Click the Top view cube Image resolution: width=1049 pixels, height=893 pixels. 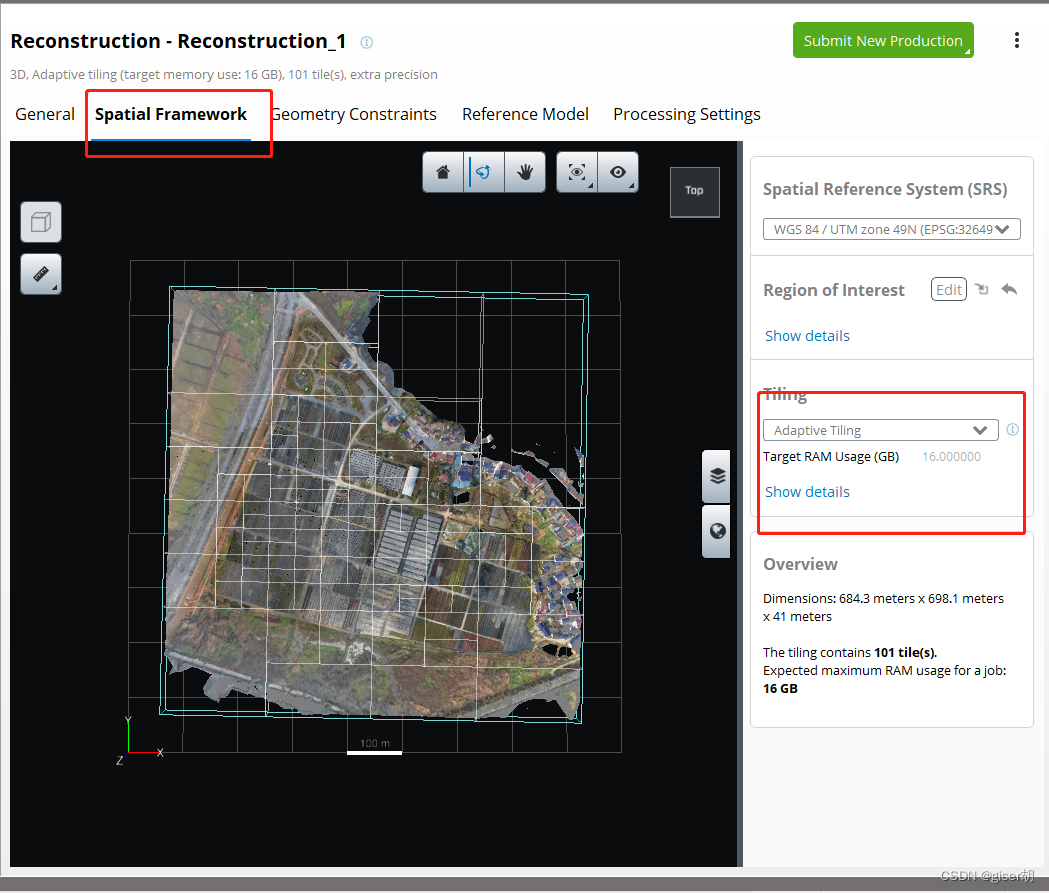(694, 191)
